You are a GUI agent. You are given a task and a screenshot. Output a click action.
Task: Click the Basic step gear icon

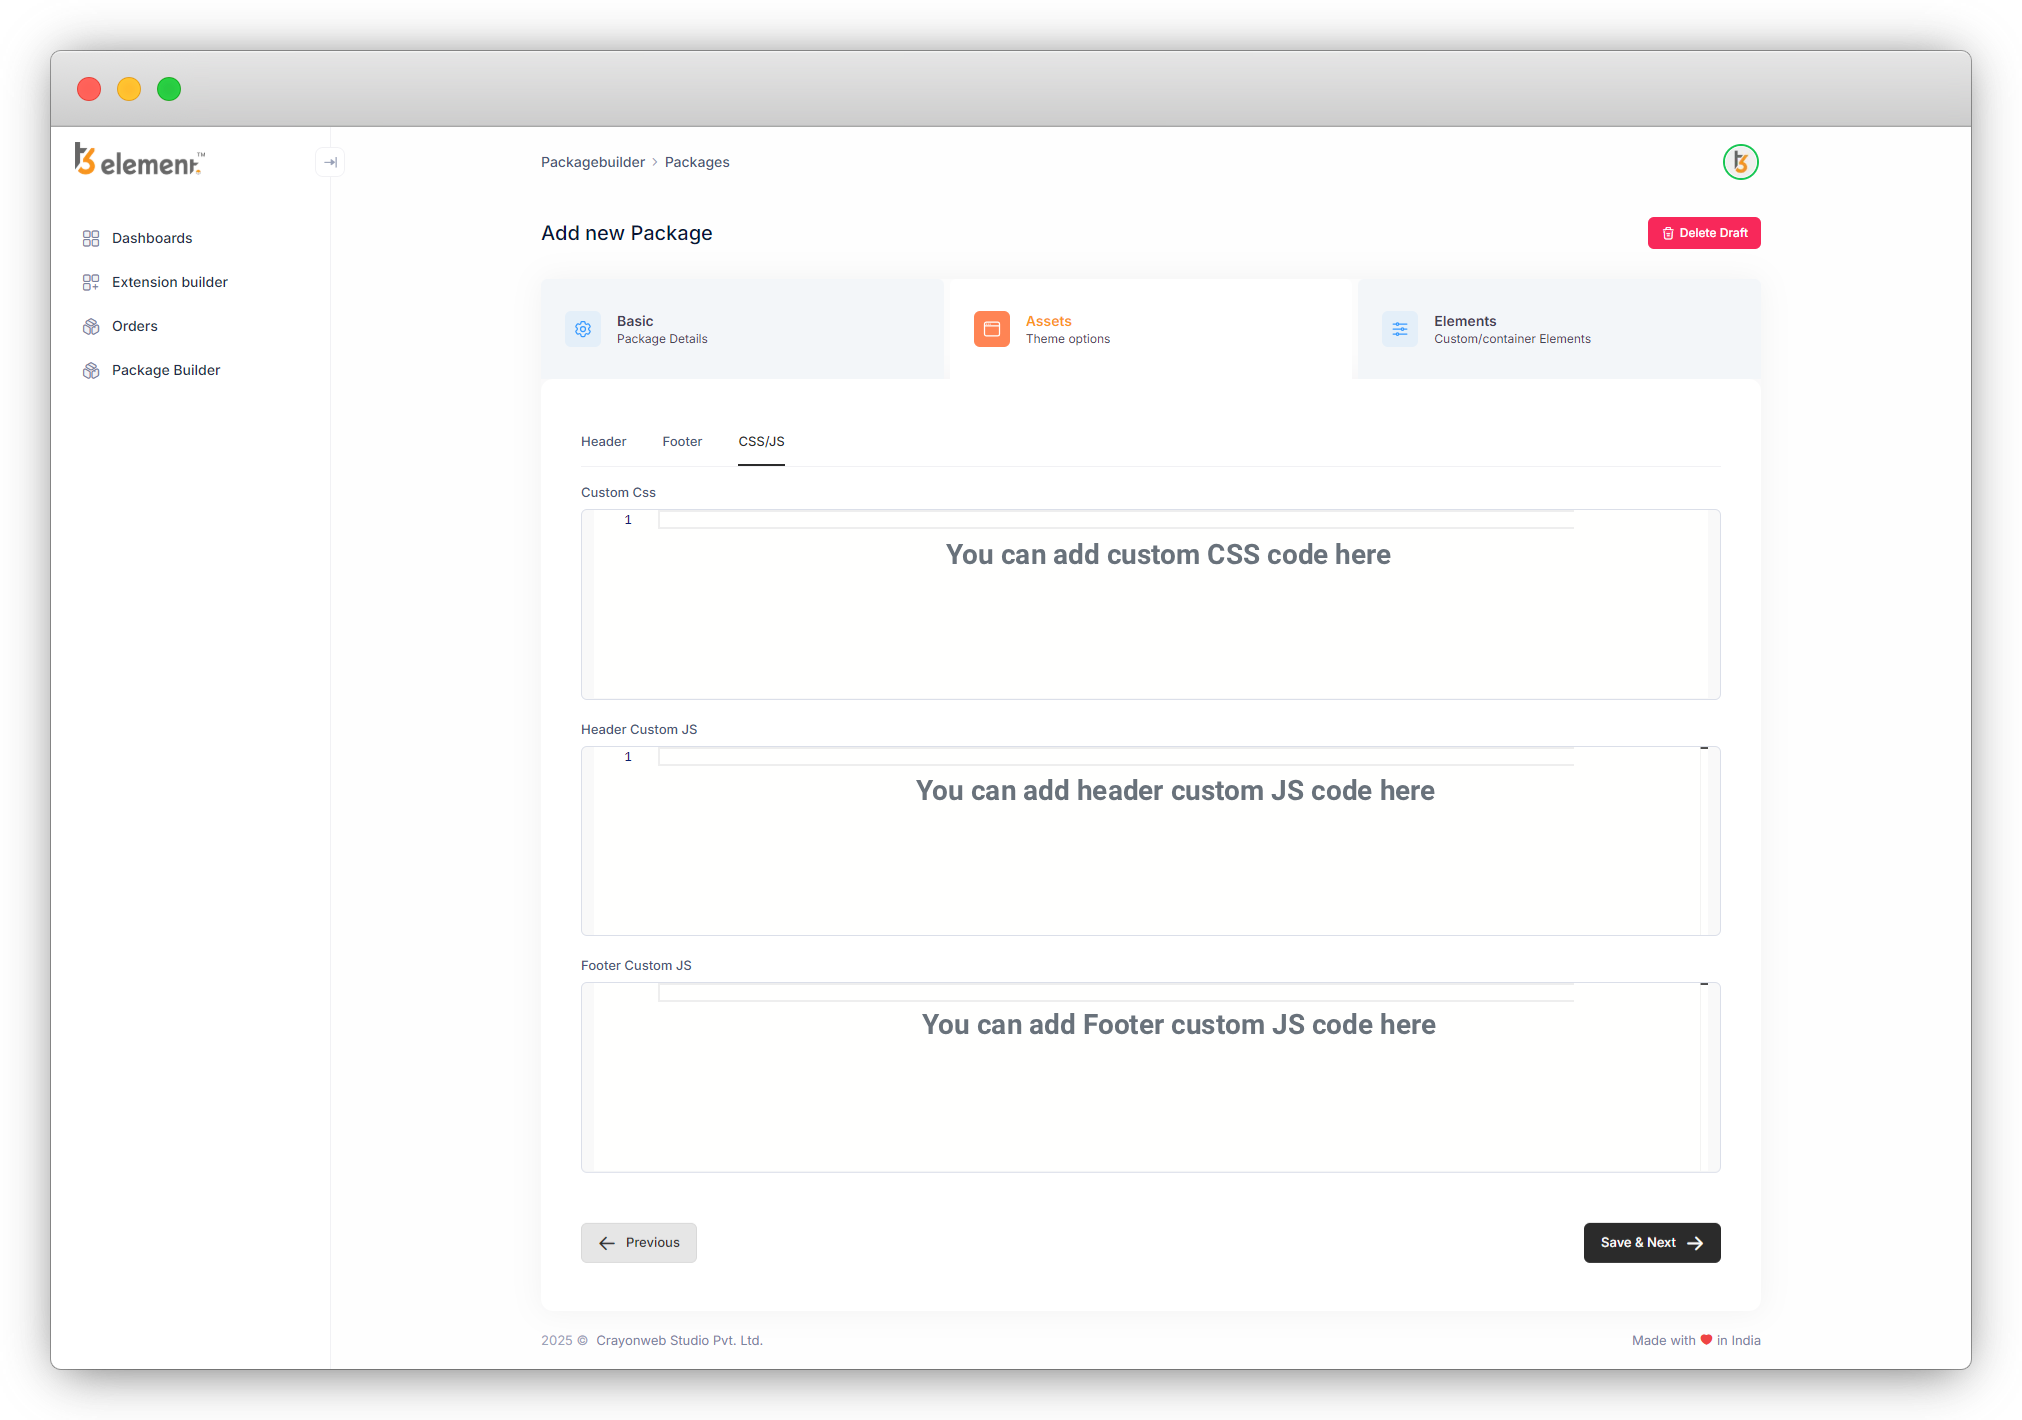(x=583, y=329)
